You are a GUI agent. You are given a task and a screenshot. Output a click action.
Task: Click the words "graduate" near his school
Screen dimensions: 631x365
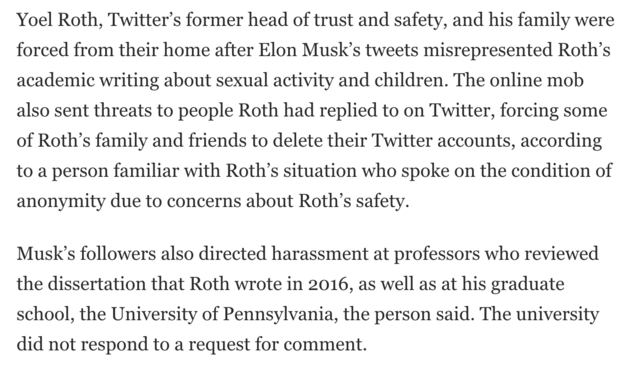coord(527,285)
